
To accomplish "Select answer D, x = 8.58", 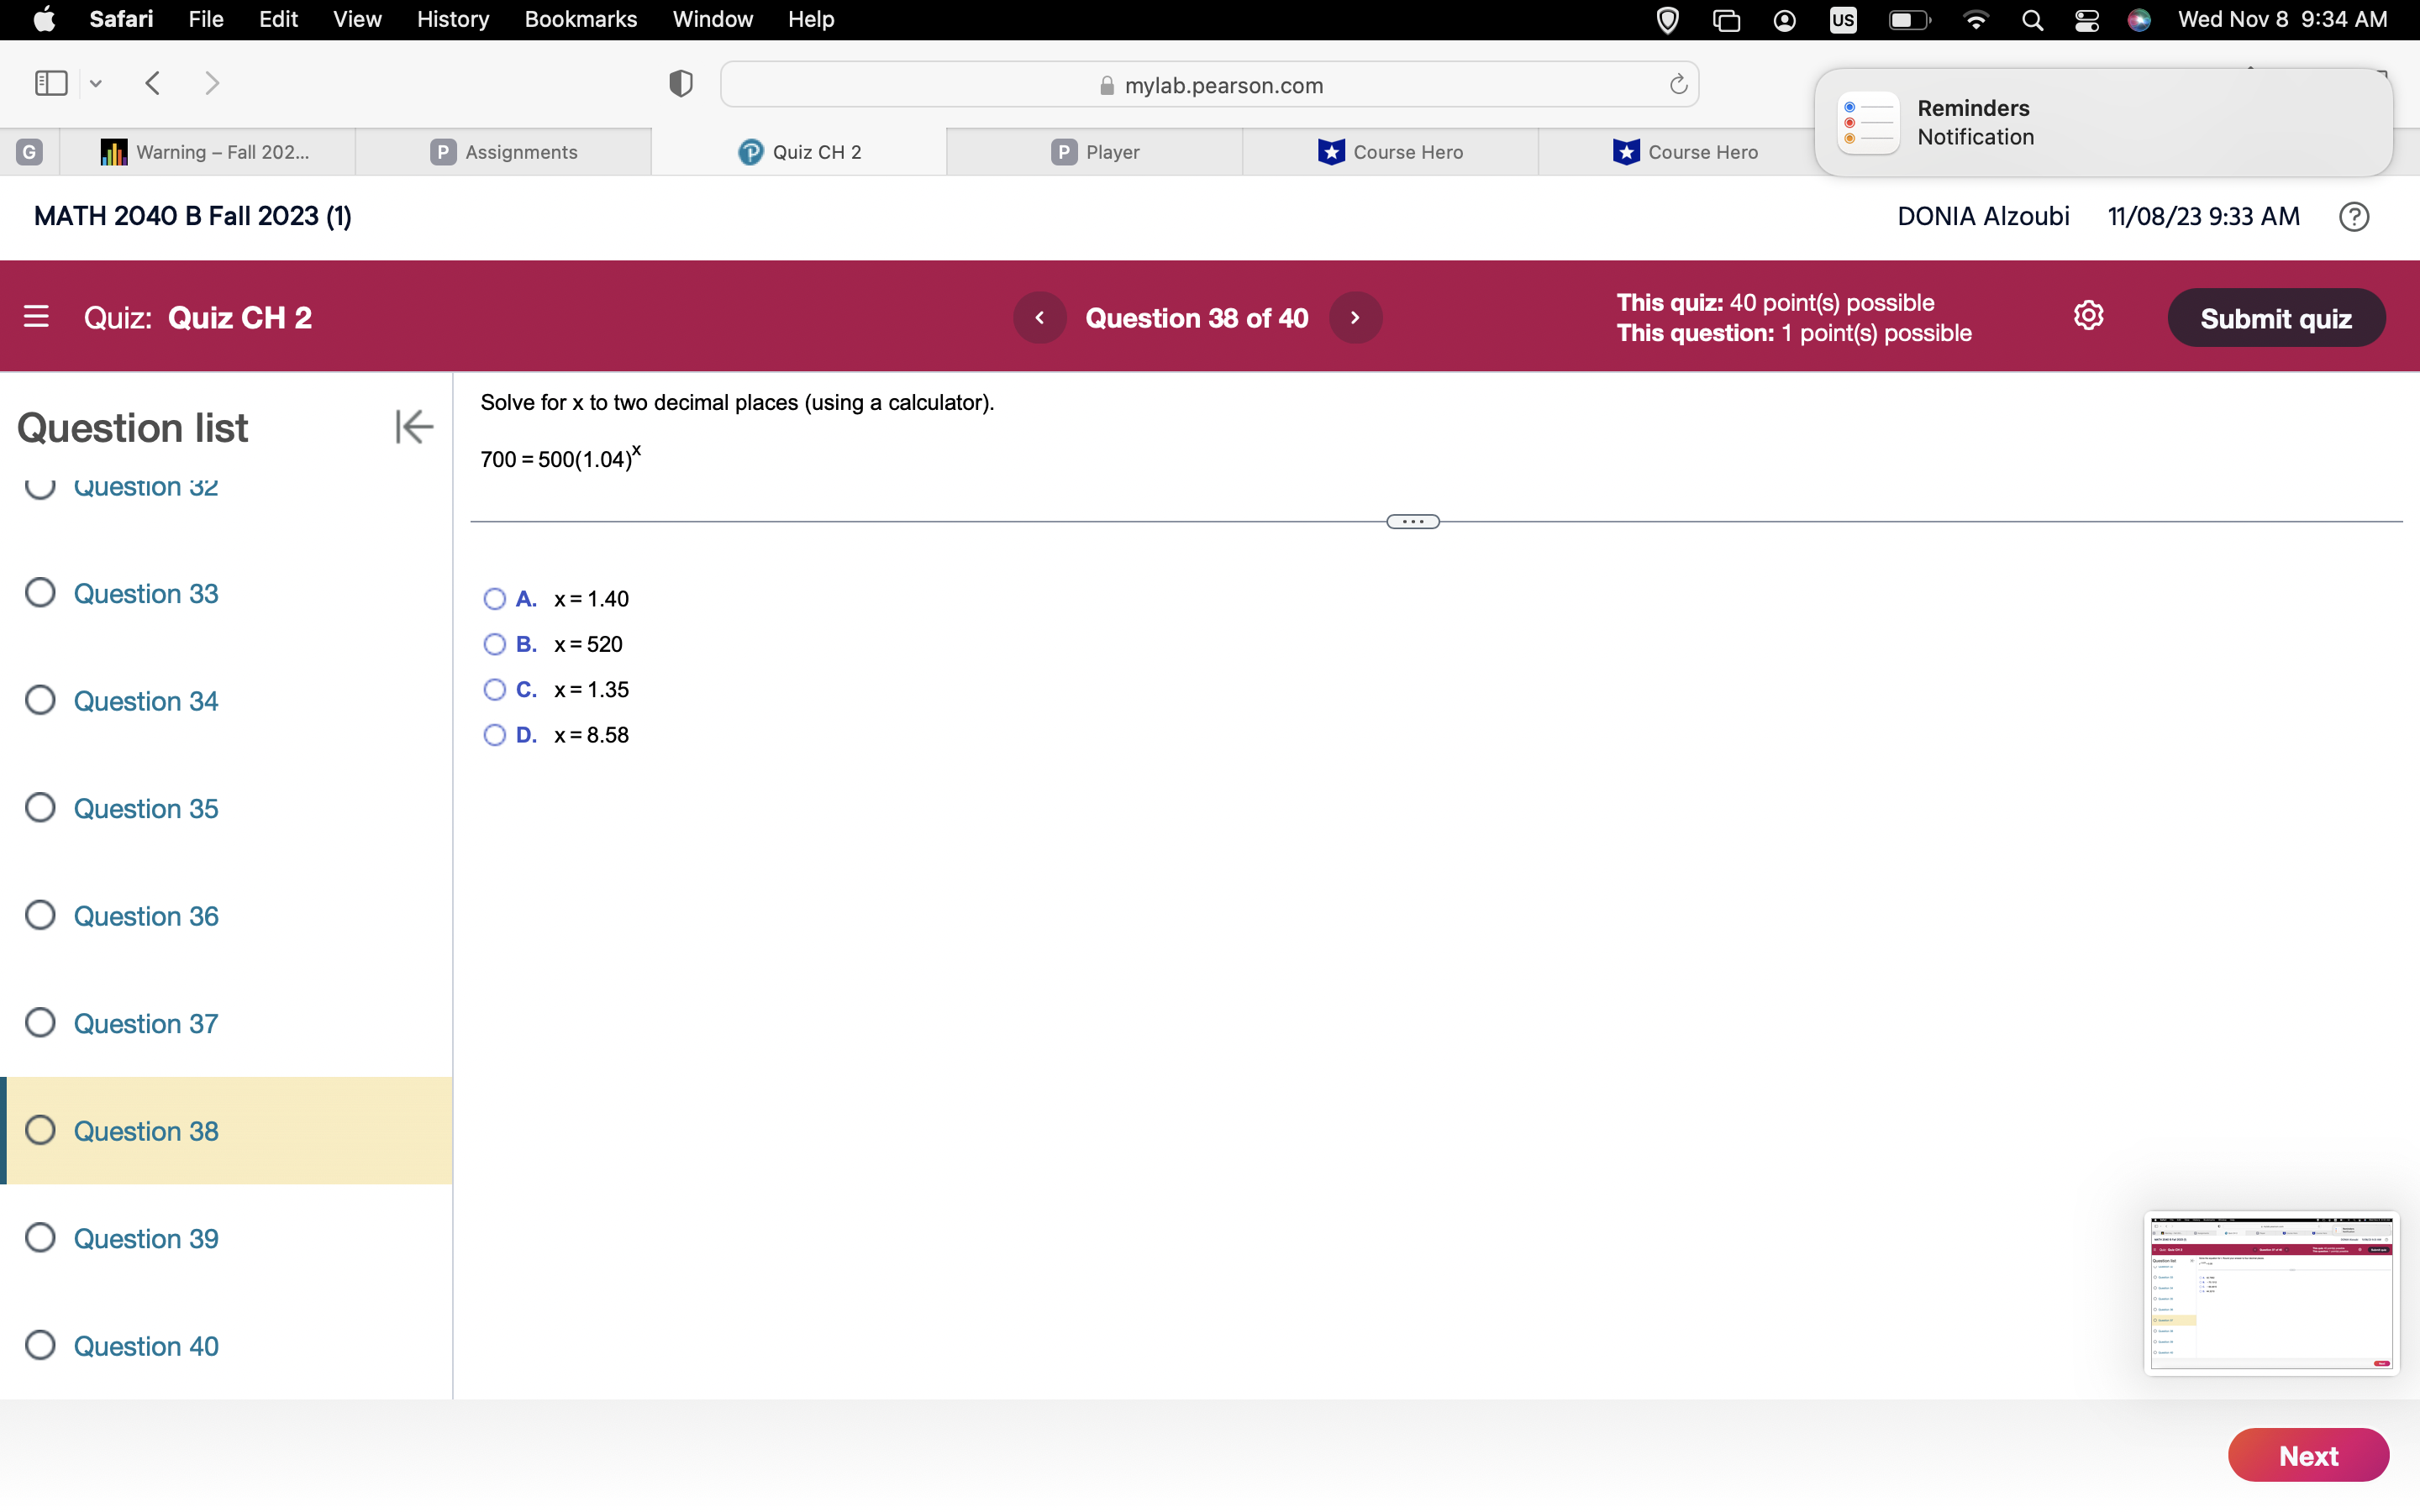I will click(x=494, y=735).
